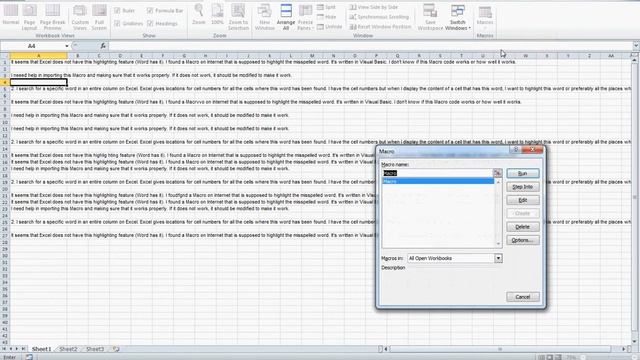Click Zoom to Selection
The height and width of the screenshot is (360, 640).
[x=238, y=17]
